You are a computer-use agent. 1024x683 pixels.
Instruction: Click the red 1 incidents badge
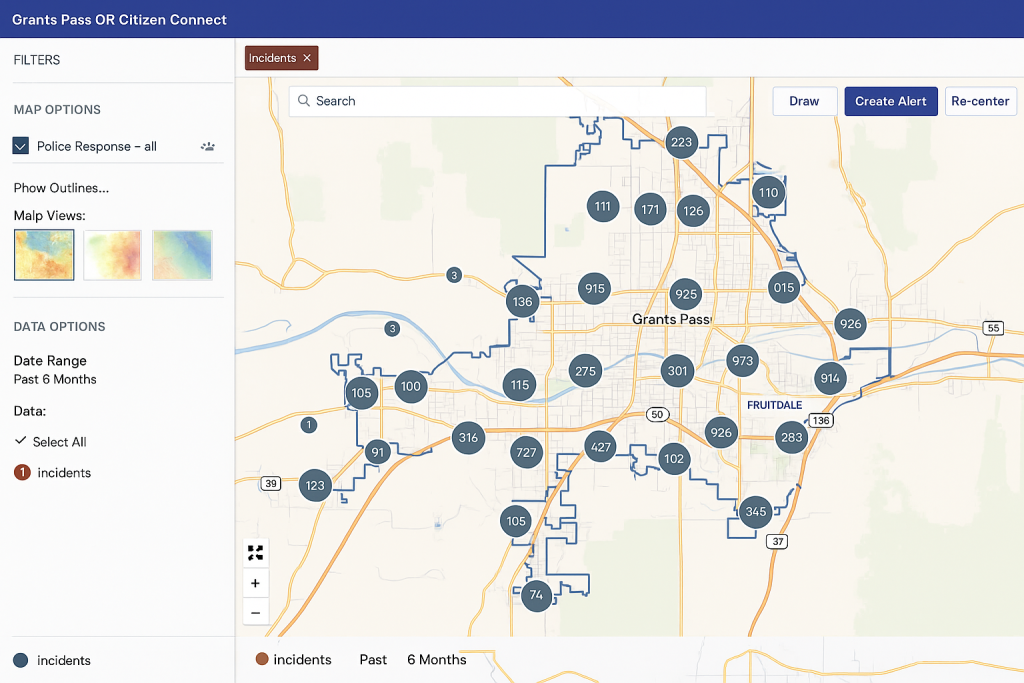(x=22, y=472)
